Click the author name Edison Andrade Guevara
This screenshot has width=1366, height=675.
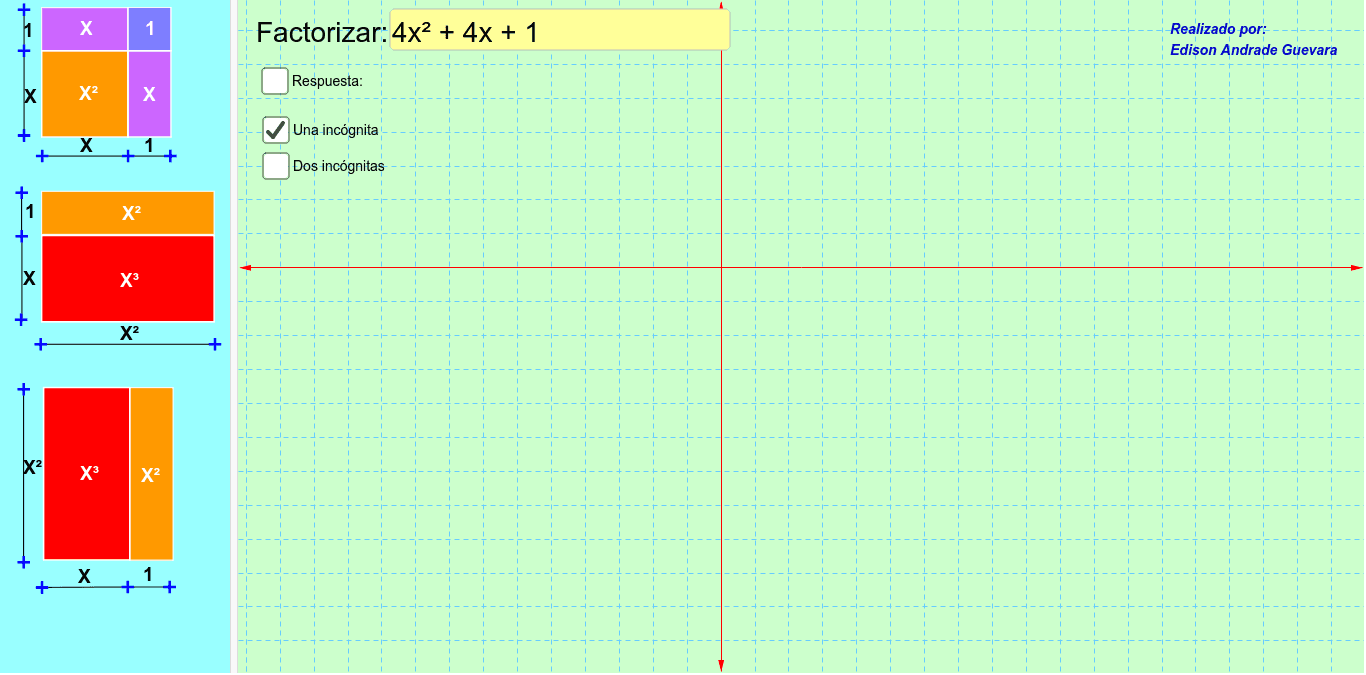click(x=1253, y=50)
